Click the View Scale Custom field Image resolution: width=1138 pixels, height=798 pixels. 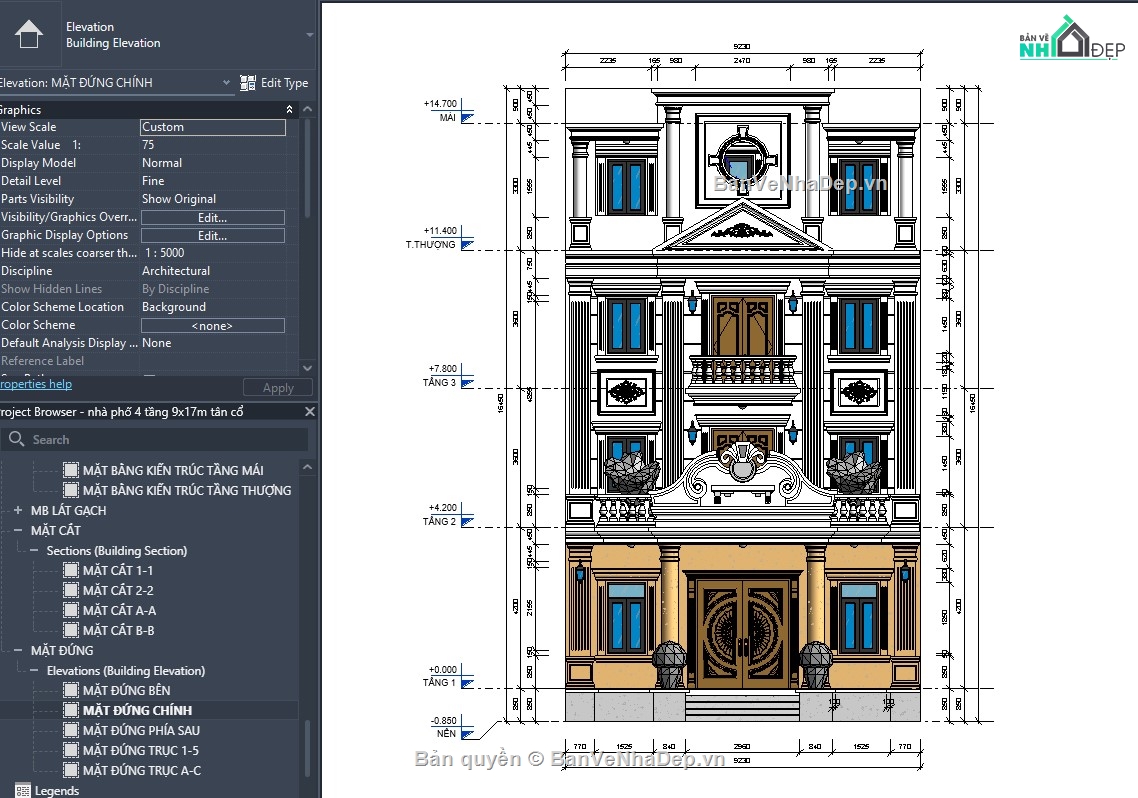(x=213, y=127)
